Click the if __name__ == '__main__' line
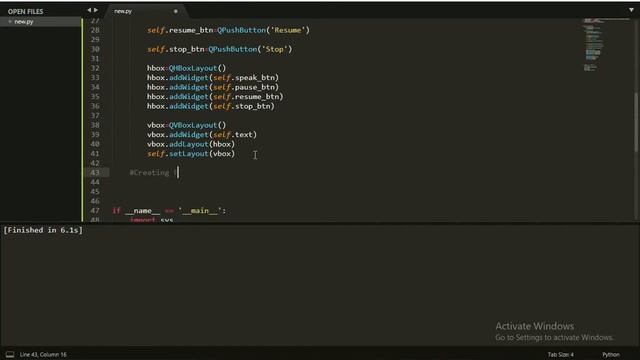Viewport: 640px width, 360px height. tap(169, 211)
